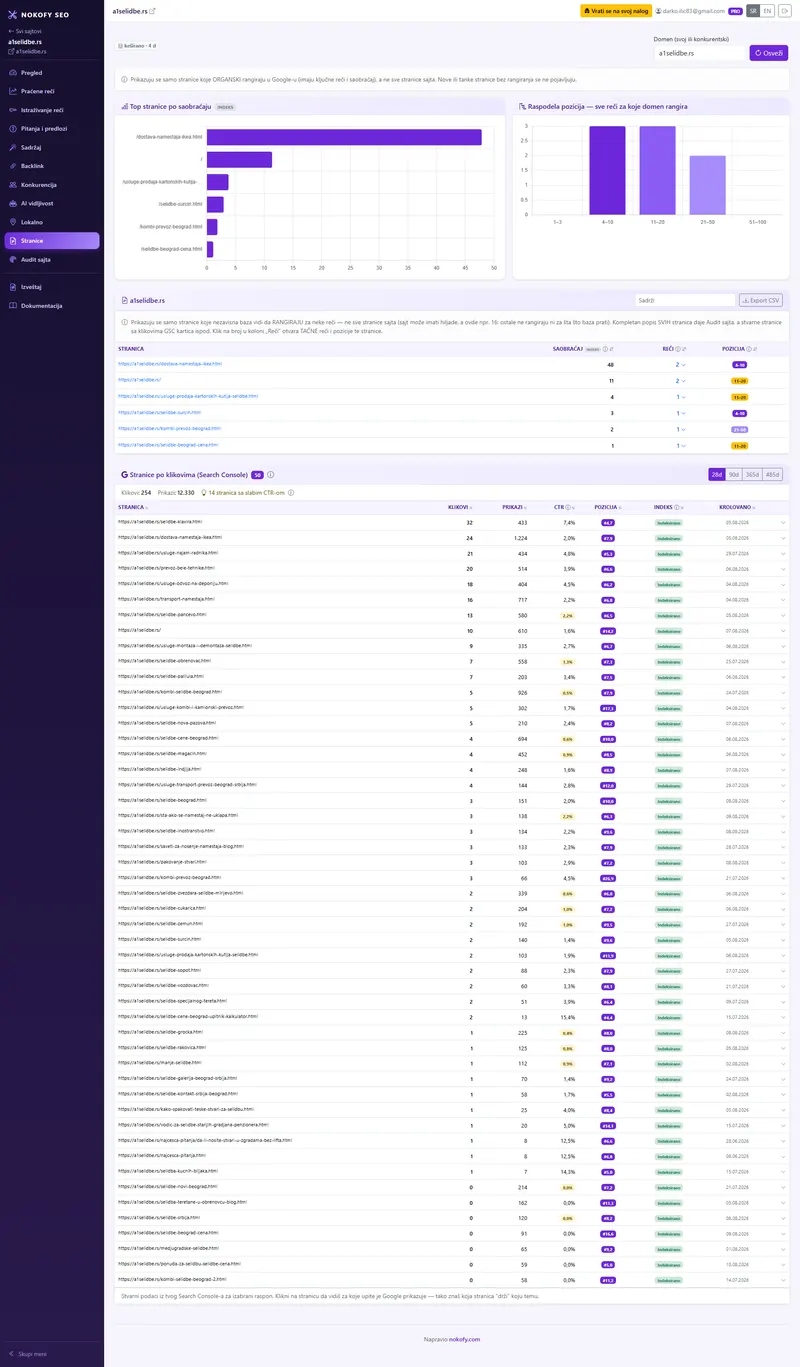Sort by CTR column header

point(563,507)
